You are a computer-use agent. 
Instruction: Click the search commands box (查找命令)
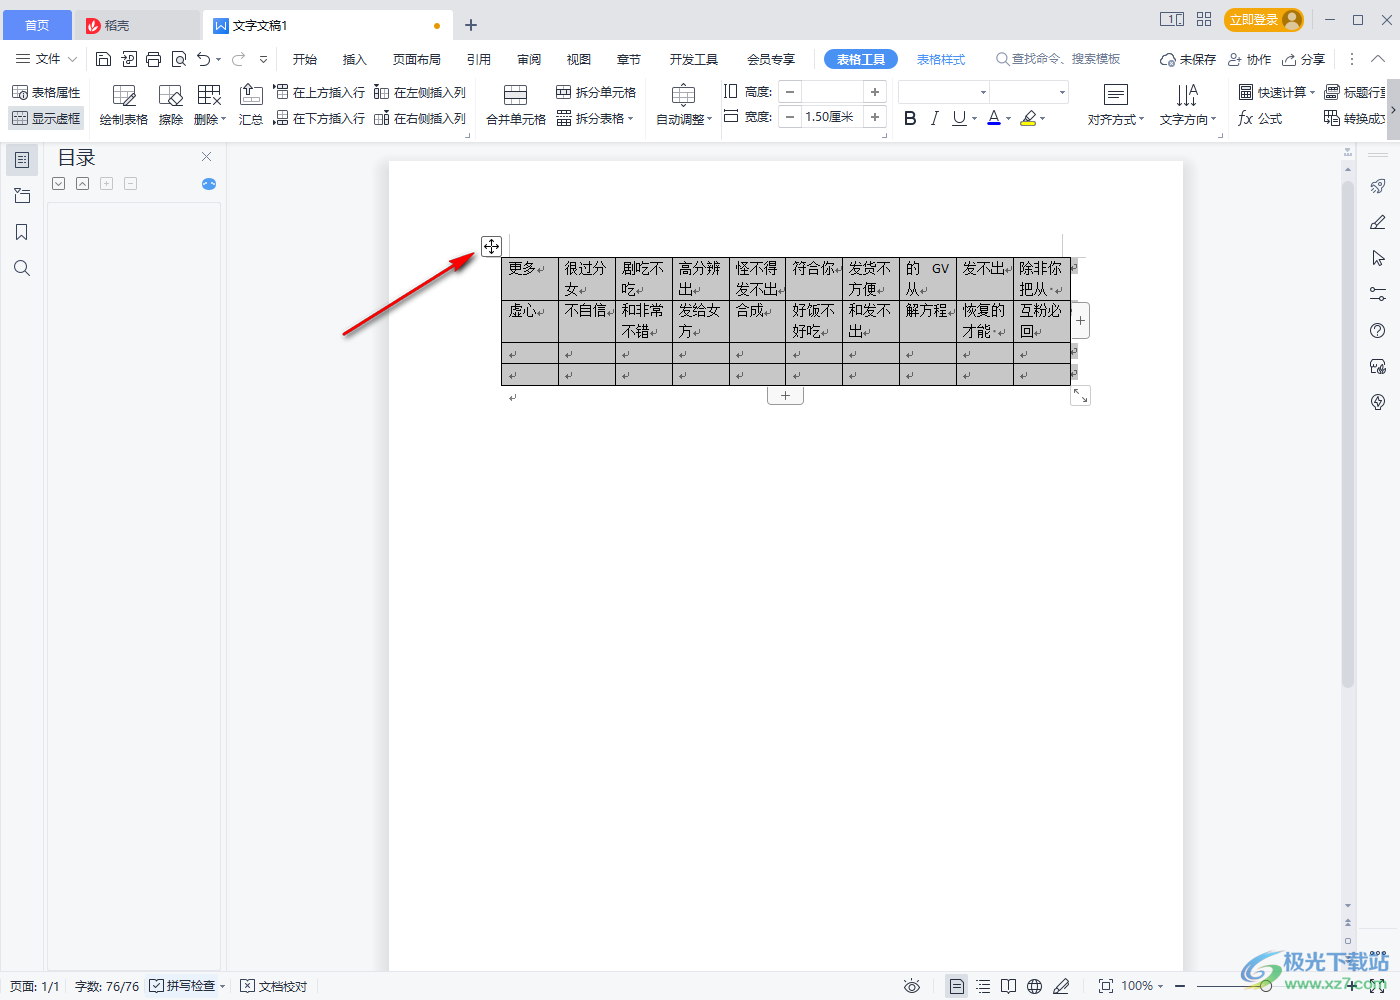point(1058,59)
